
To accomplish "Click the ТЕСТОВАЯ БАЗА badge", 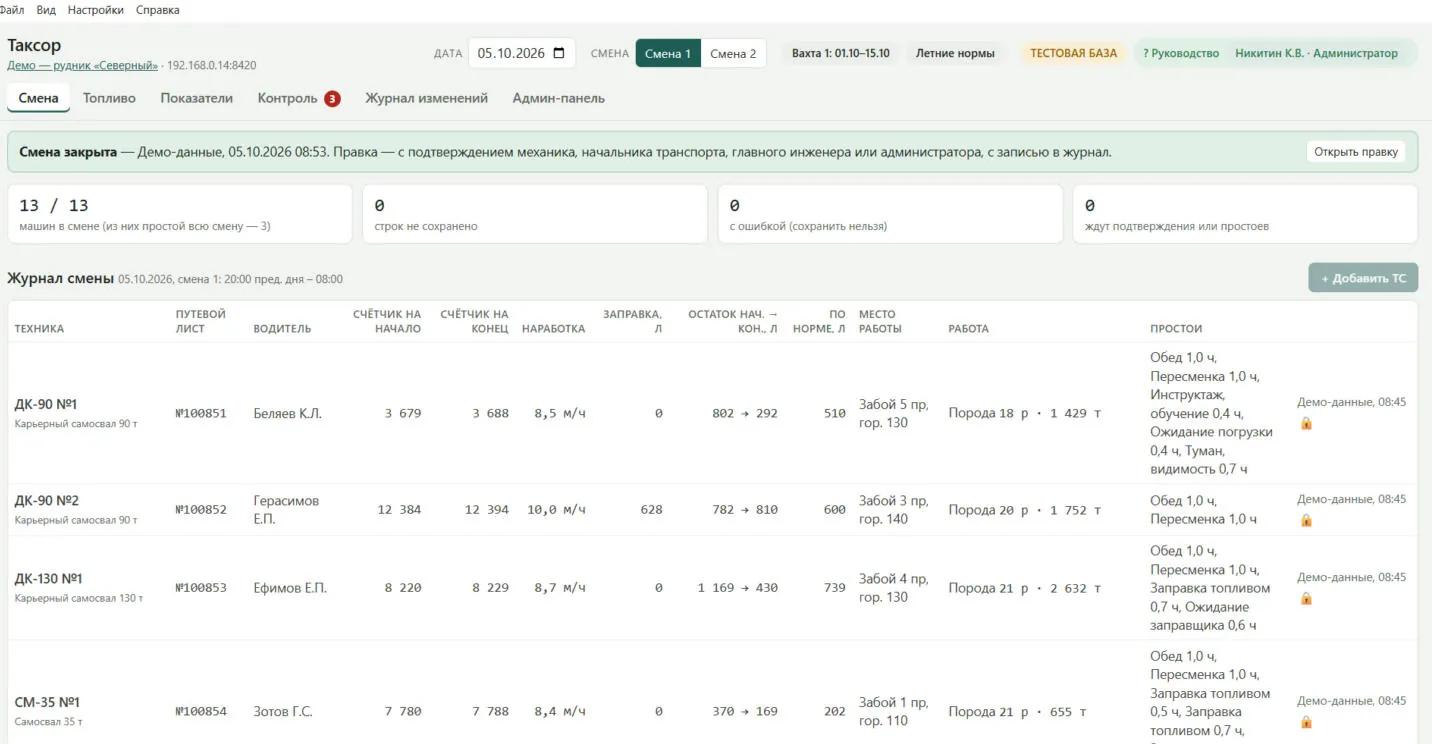I will click(1073, 53).
